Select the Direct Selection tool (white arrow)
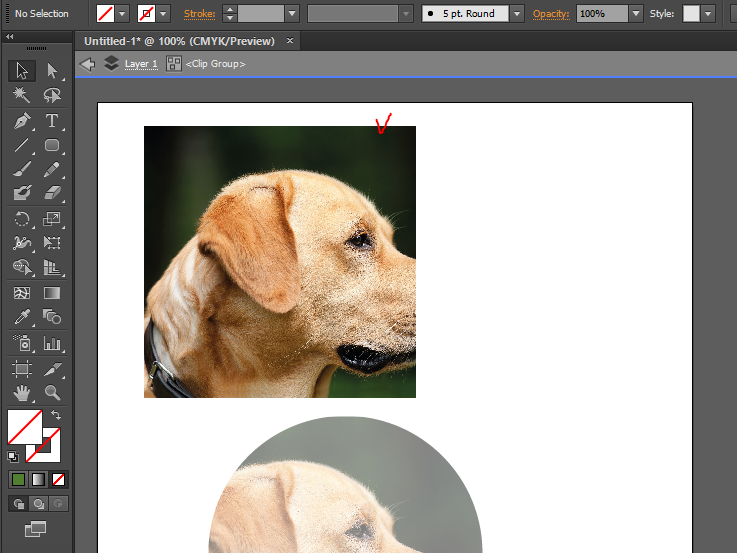737x553 pixels. coord(52,71)
